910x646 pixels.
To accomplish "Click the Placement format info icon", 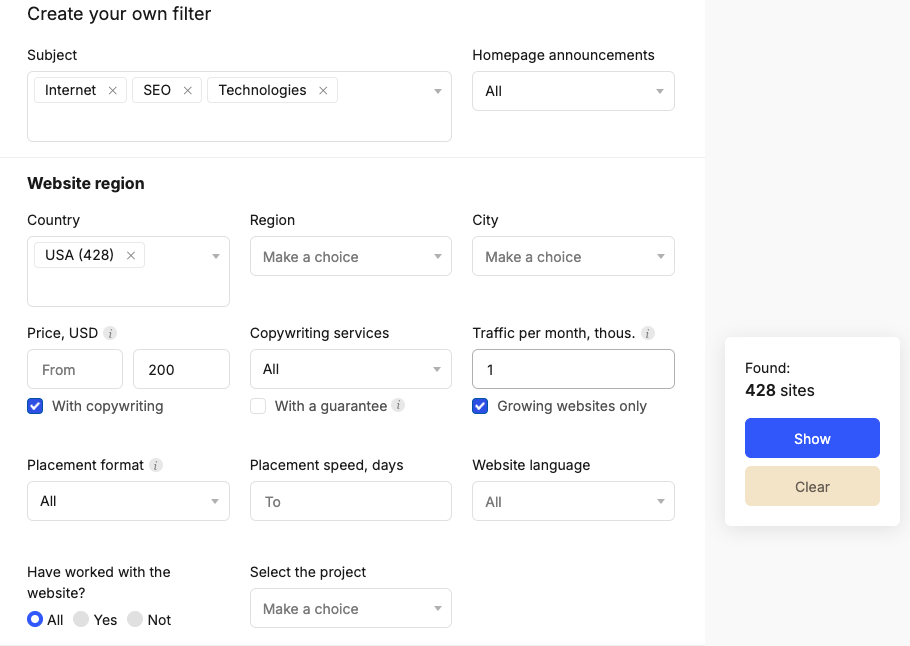I will tap(156, 465).
